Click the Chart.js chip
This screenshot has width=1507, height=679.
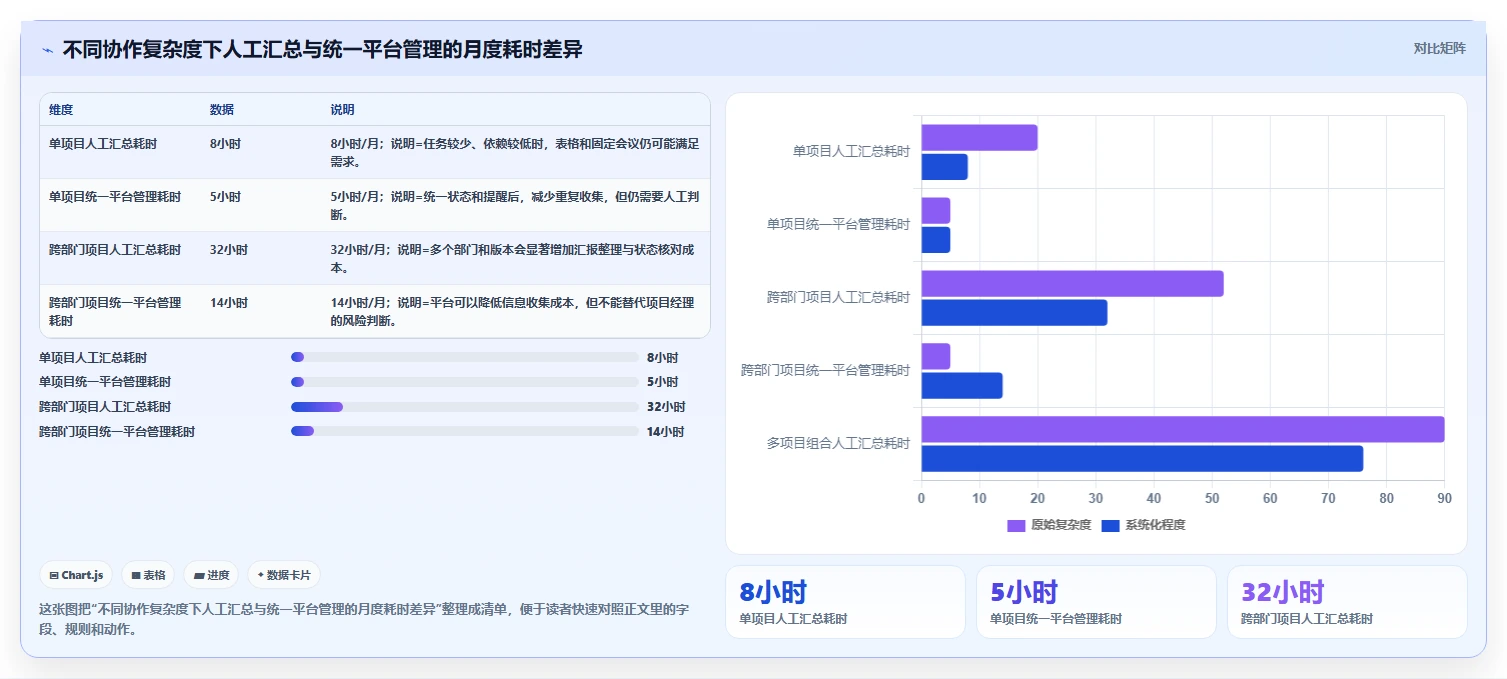(76, 575)
